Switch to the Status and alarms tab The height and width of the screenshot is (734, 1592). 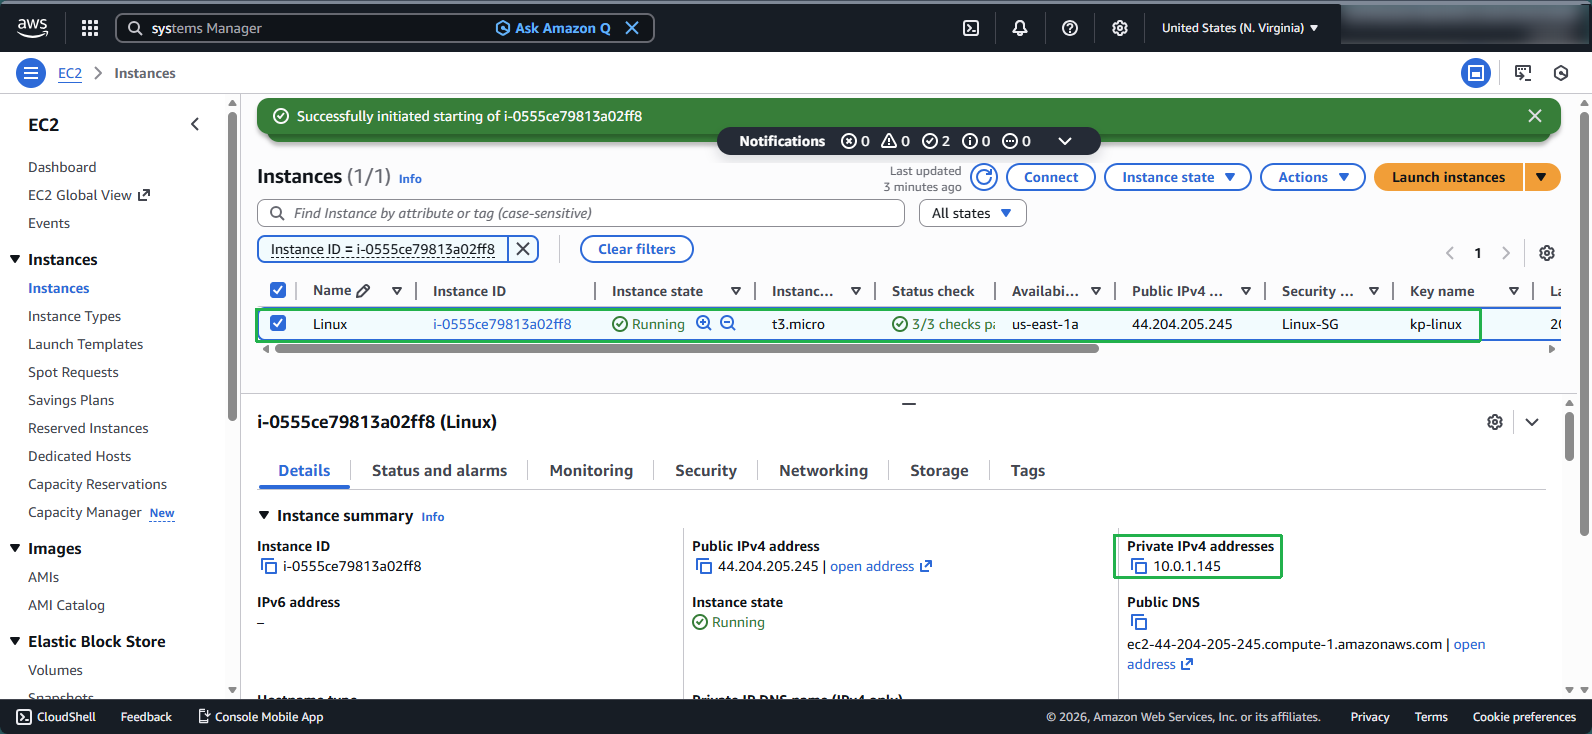439,470
